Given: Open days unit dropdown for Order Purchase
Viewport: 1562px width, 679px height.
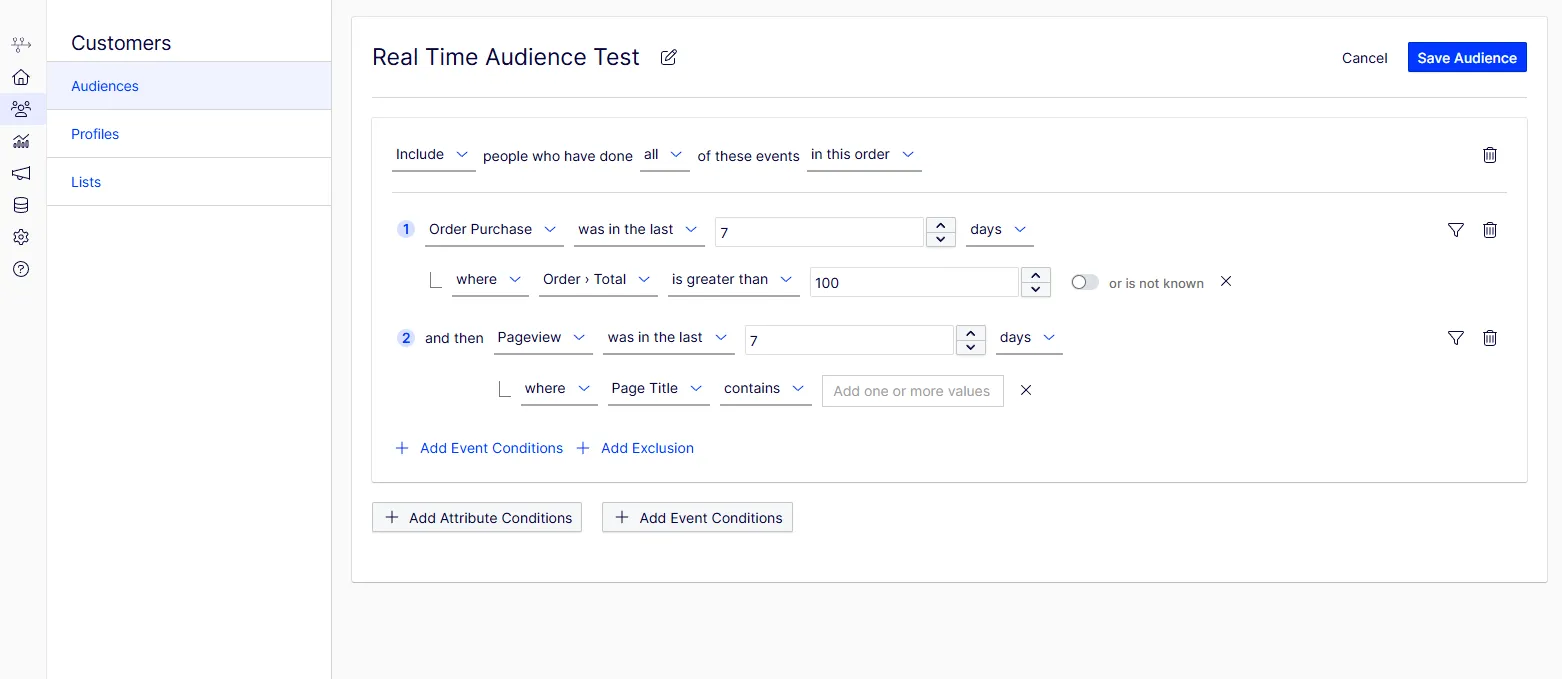Looking at the screenshot, I should [1000, 230].
